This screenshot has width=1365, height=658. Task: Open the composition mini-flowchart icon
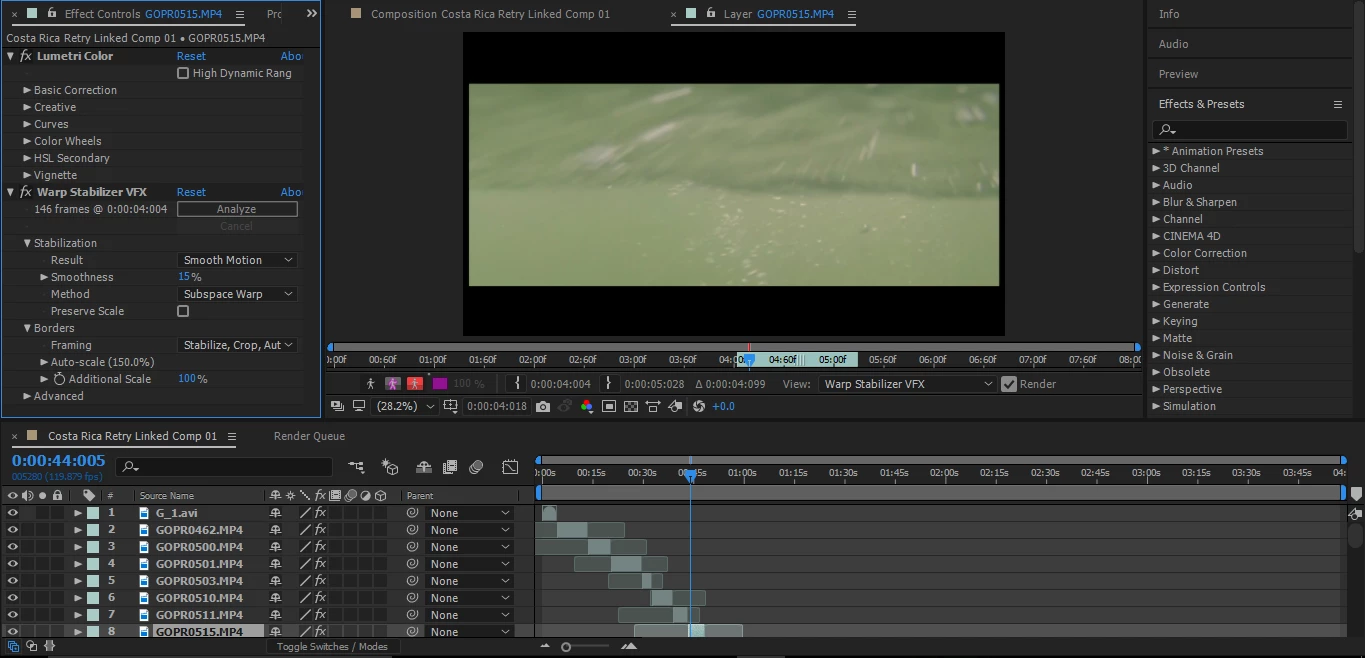[357, 467]
